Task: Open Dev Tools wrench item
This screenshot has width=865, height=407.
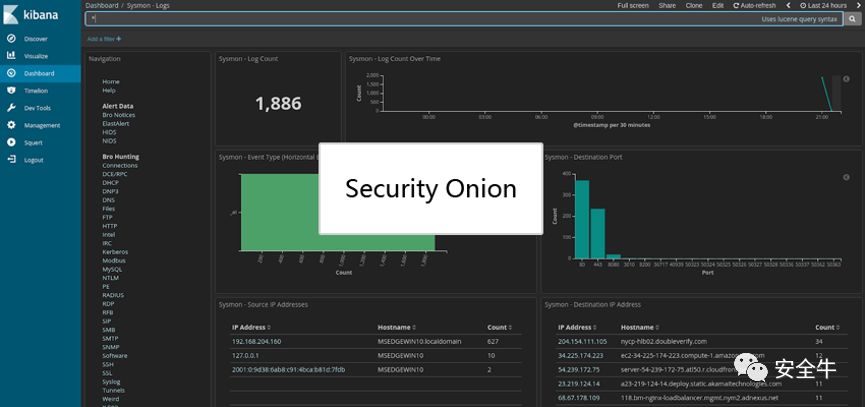Action: pyautogui.click(x=37, y=108)
